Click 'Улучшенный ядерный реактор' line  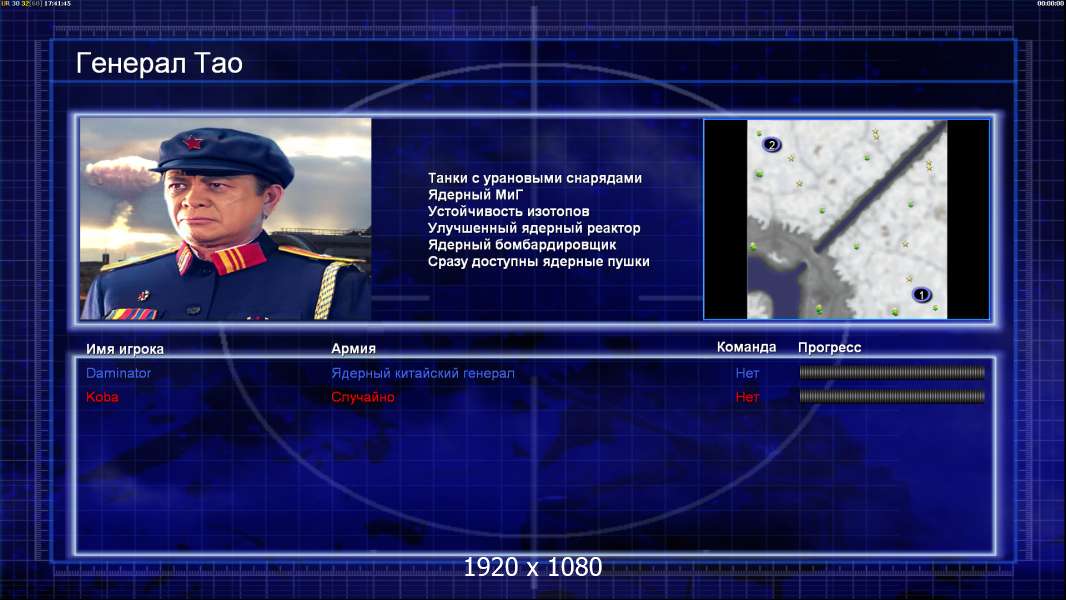click(534, 228)
